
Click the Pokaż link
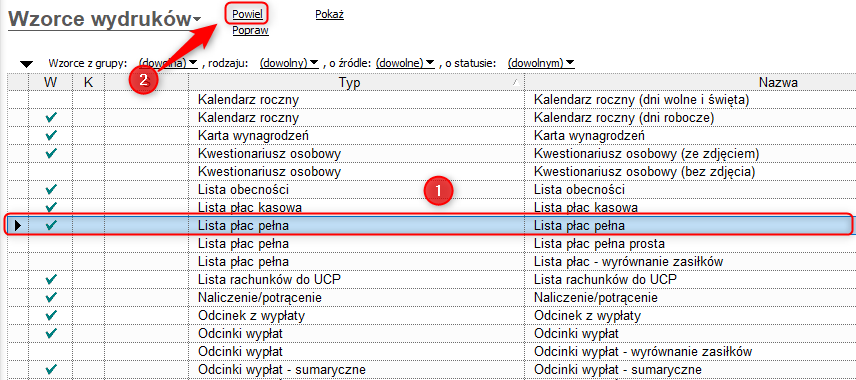click(x=329, y=15)
